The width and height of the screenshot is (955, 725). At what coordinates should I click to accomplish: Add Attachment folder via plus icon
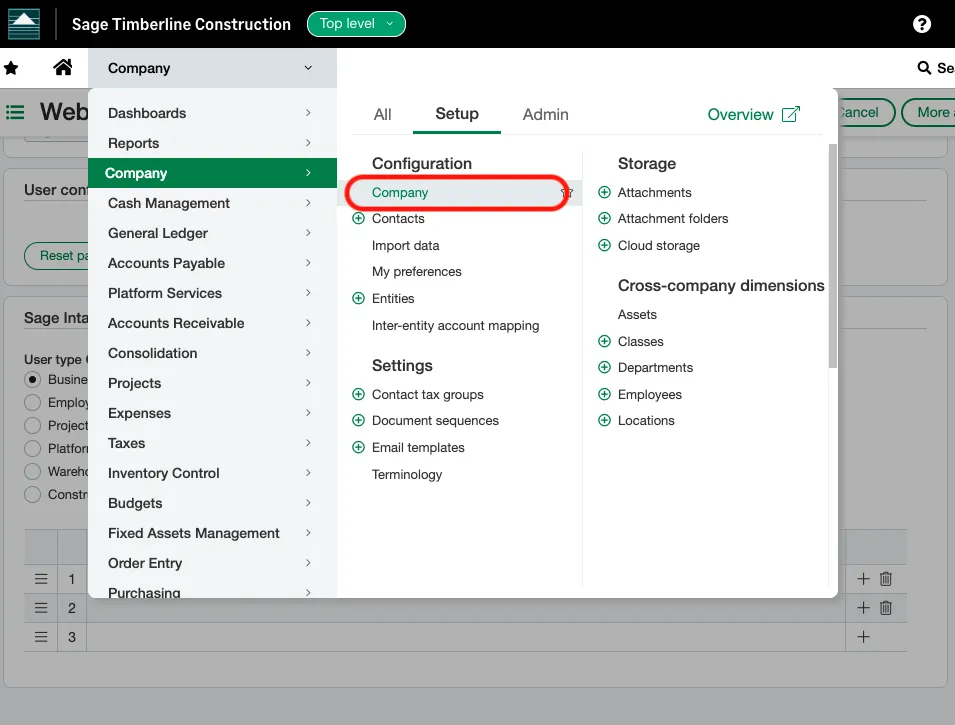click(604, 218)
